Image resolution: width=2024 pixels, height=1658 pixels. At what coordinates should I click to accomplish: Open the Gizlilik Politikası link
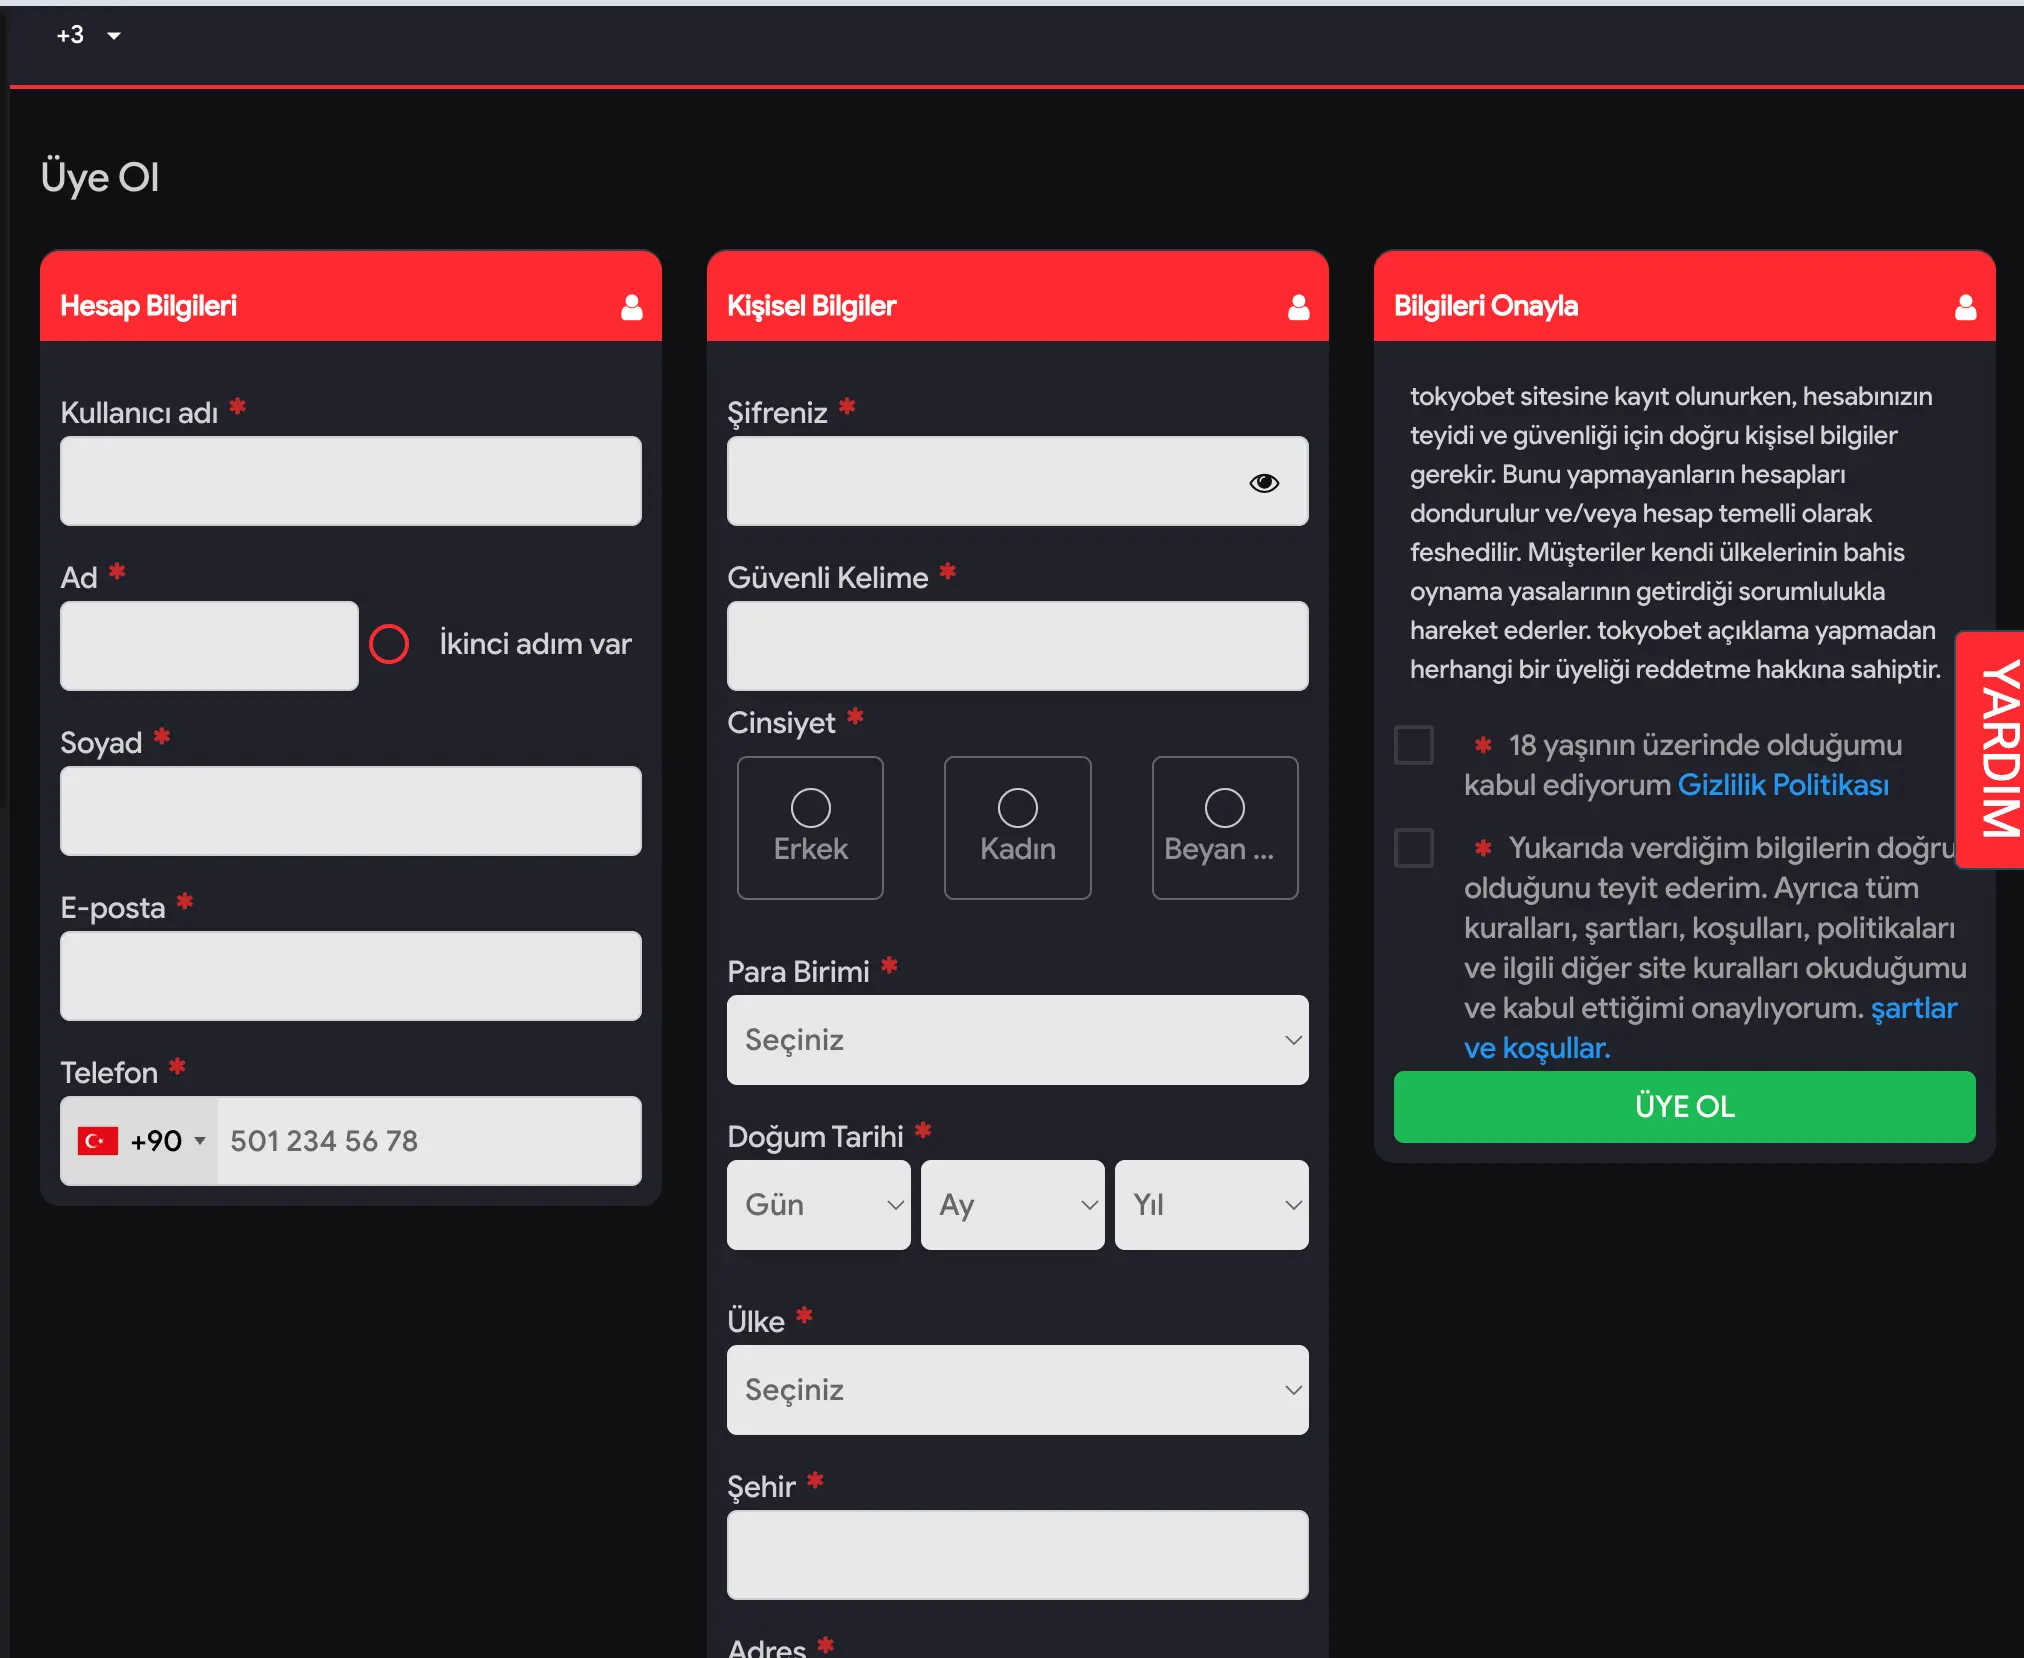coord(1783,785)
